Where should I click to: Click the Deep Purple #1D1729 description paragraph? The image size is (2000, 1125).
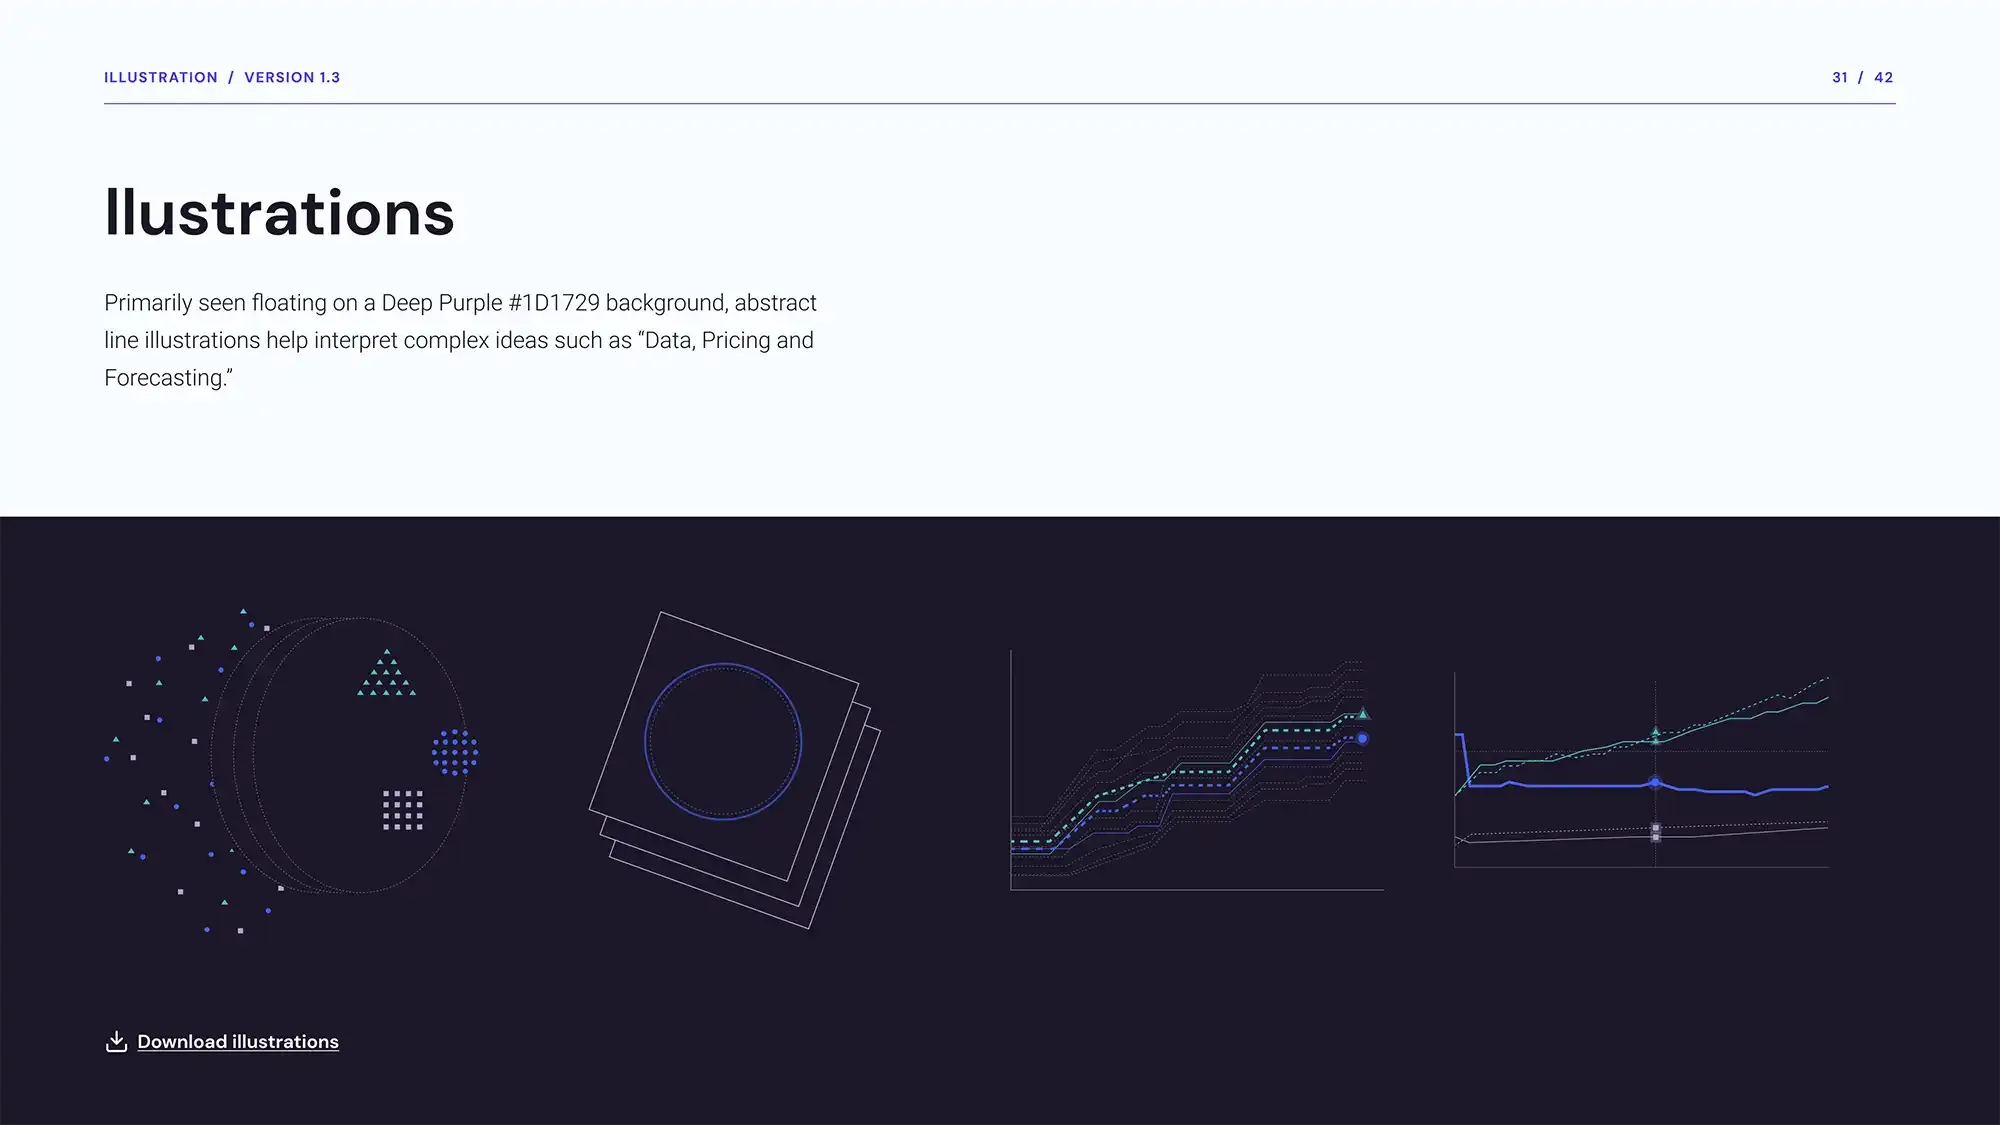(x=460, y=340)
